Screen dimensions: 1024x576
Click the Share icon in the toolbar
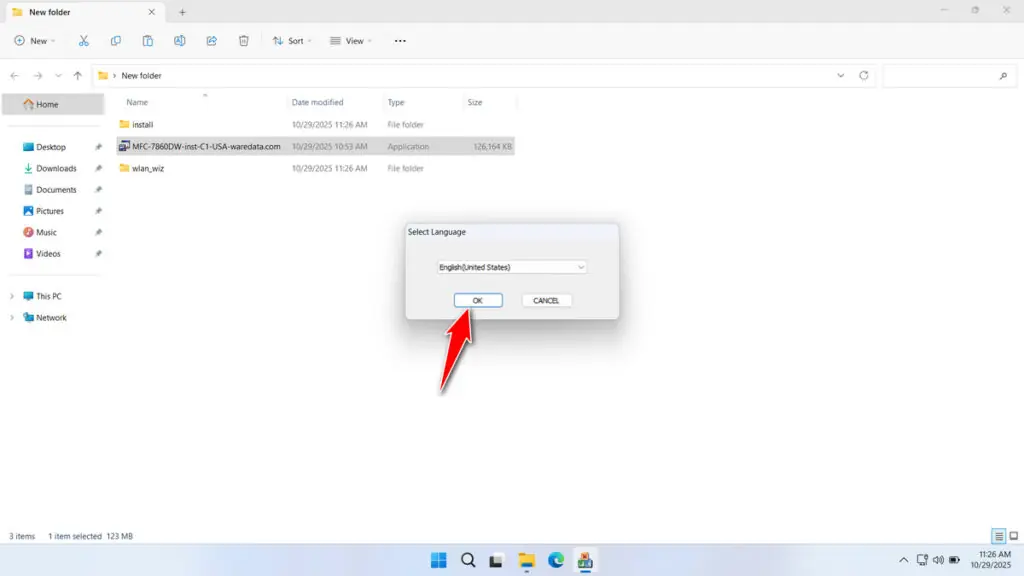point(211,40)
